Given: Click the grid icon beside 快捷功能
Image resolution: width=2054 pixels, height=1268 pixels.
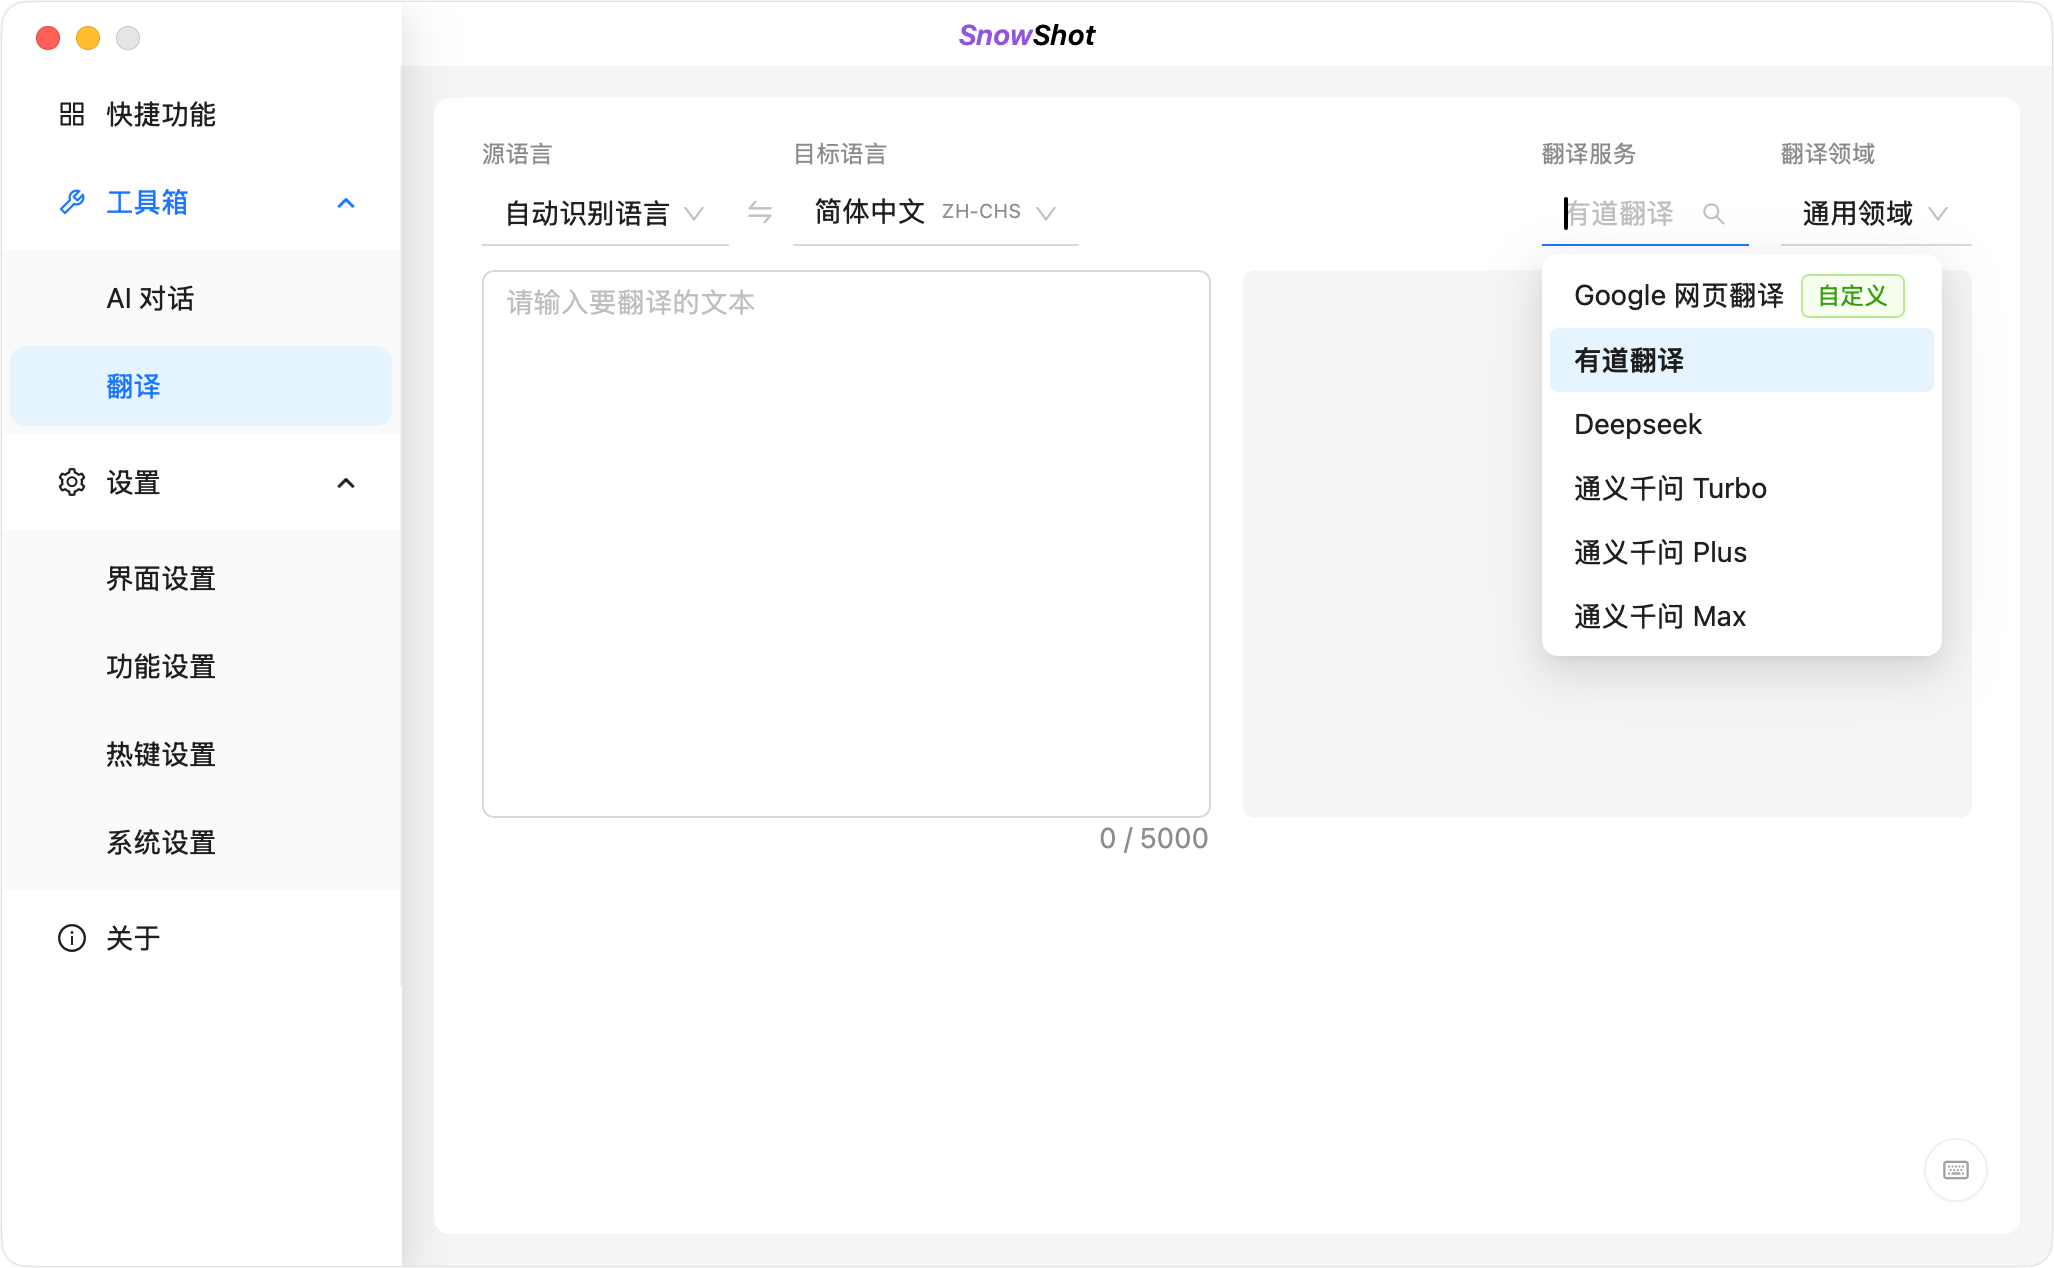Looking at the screenshot, I should (72, 114).
